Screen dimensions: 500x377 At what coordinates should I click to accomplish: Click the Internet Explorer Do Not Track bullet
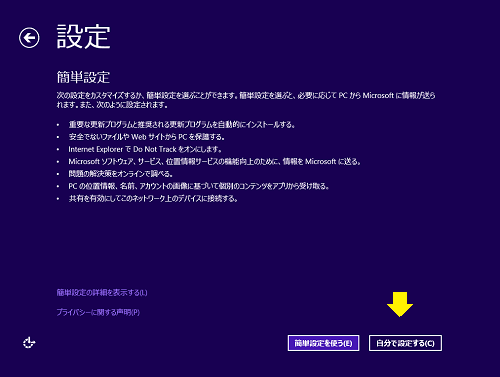(x=145, y=149)
